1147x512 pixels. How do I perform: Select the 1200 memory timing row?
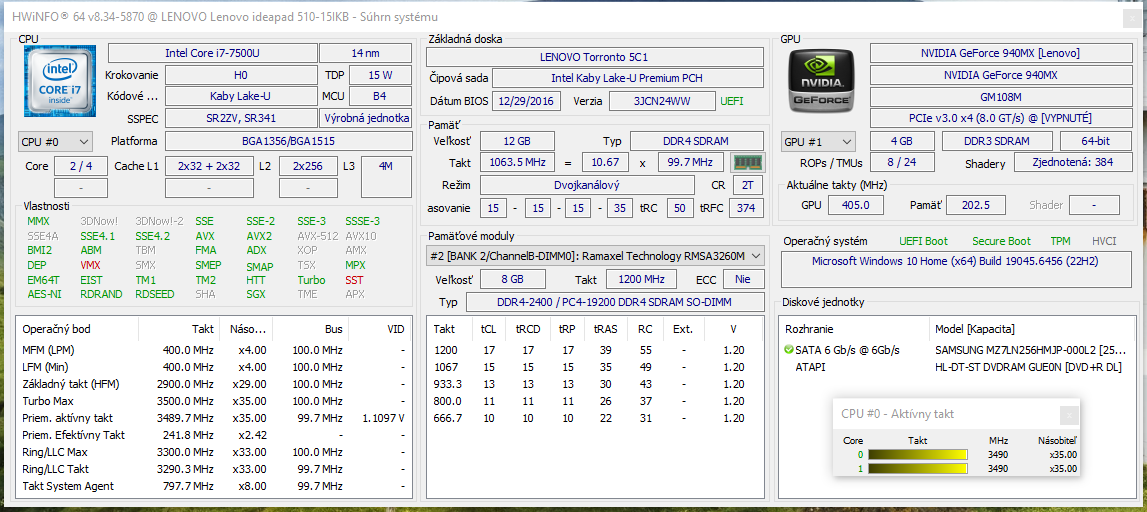point(595,350)
